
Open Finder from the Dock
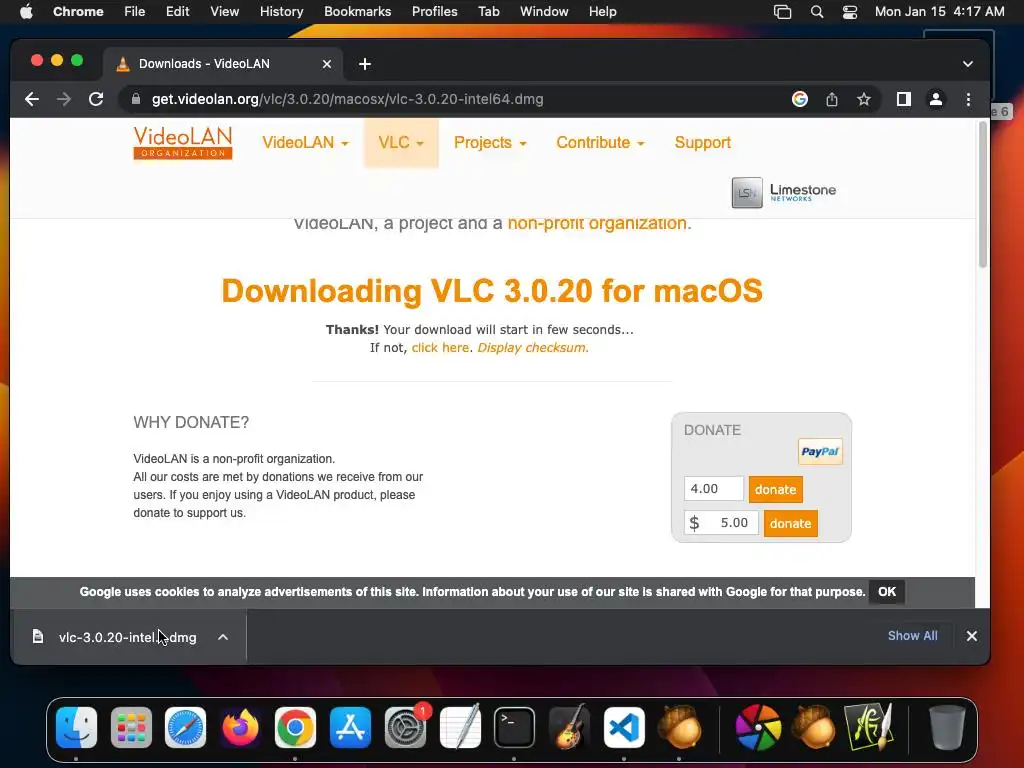(x=76, y=727)
